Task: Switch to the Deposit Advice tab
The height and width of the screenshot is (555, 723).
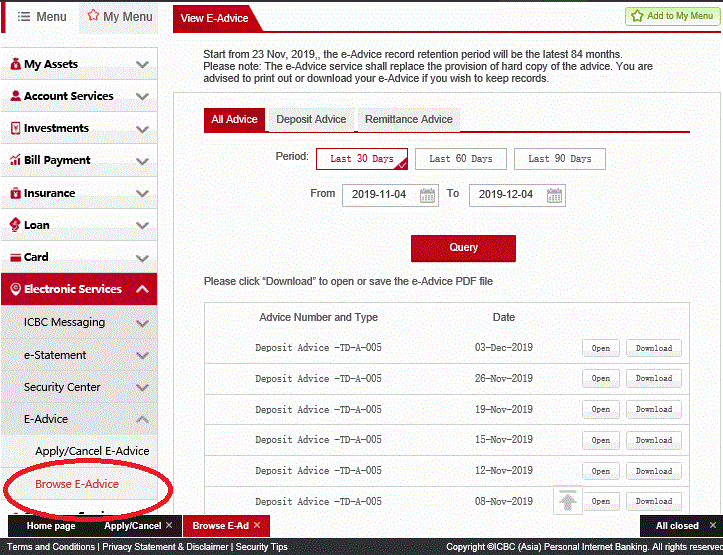Action: (x=311, y=119)
